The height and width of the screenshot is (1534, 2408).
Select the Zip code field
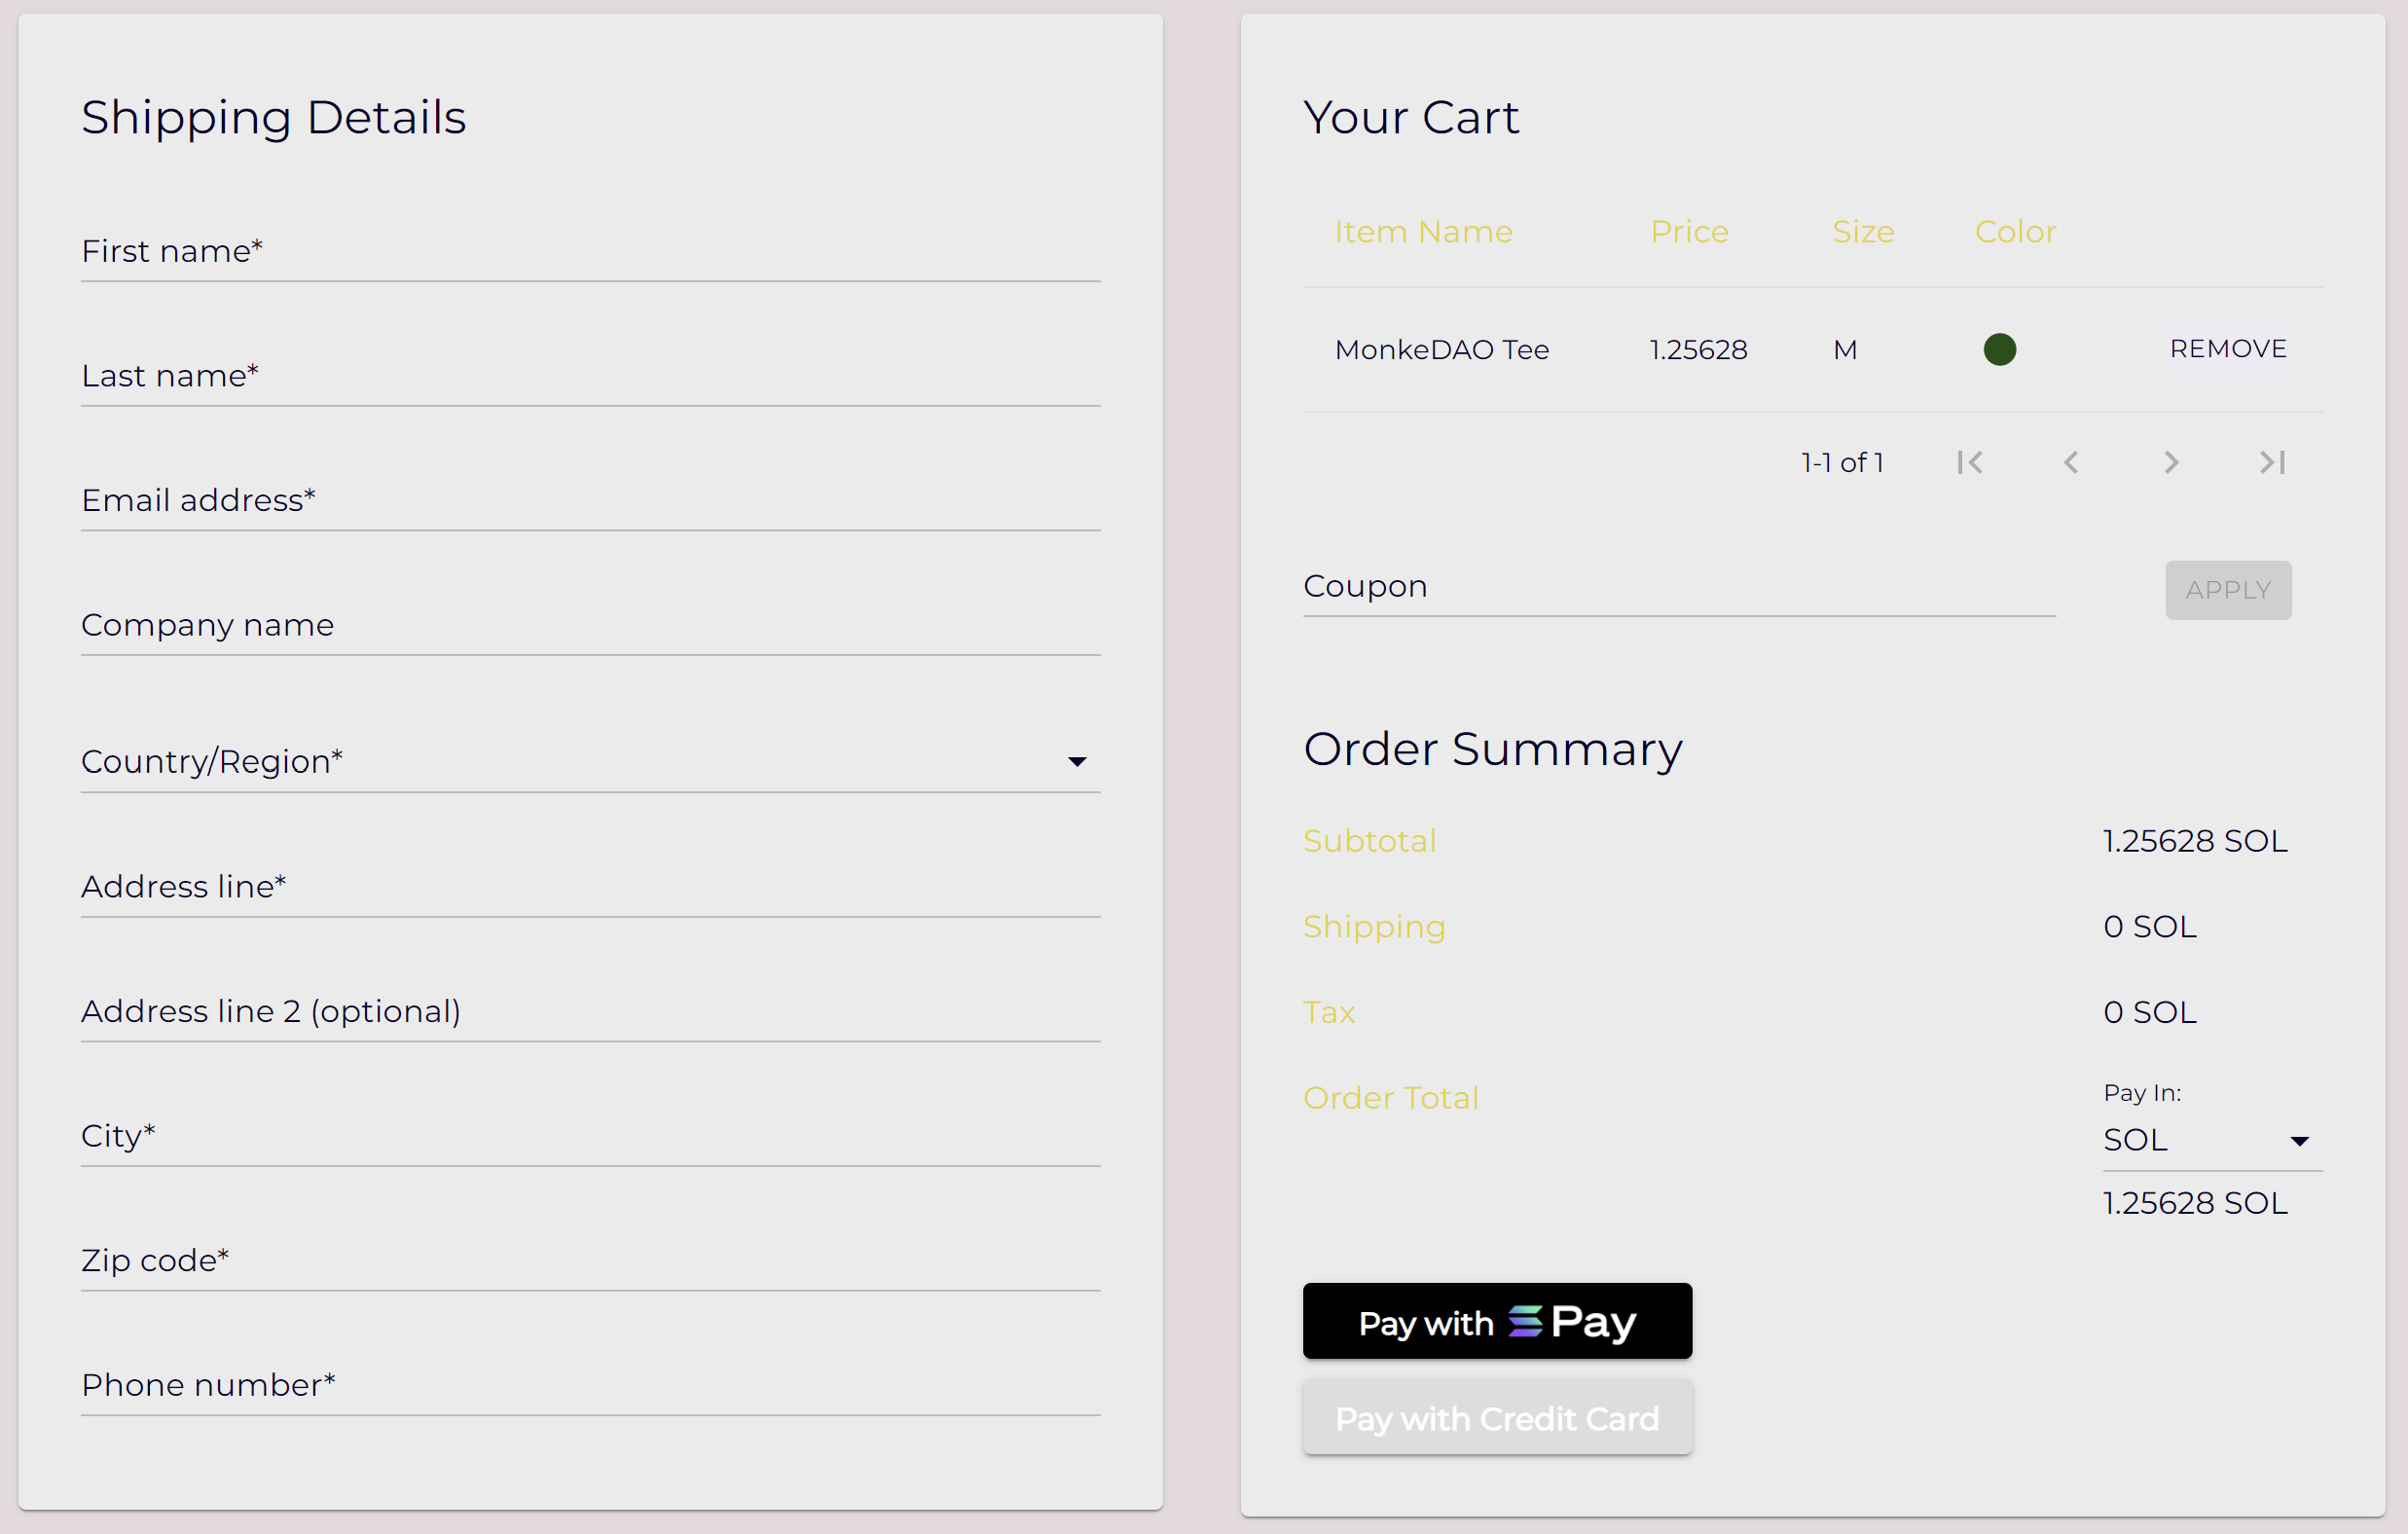(x=590, y=1261)
